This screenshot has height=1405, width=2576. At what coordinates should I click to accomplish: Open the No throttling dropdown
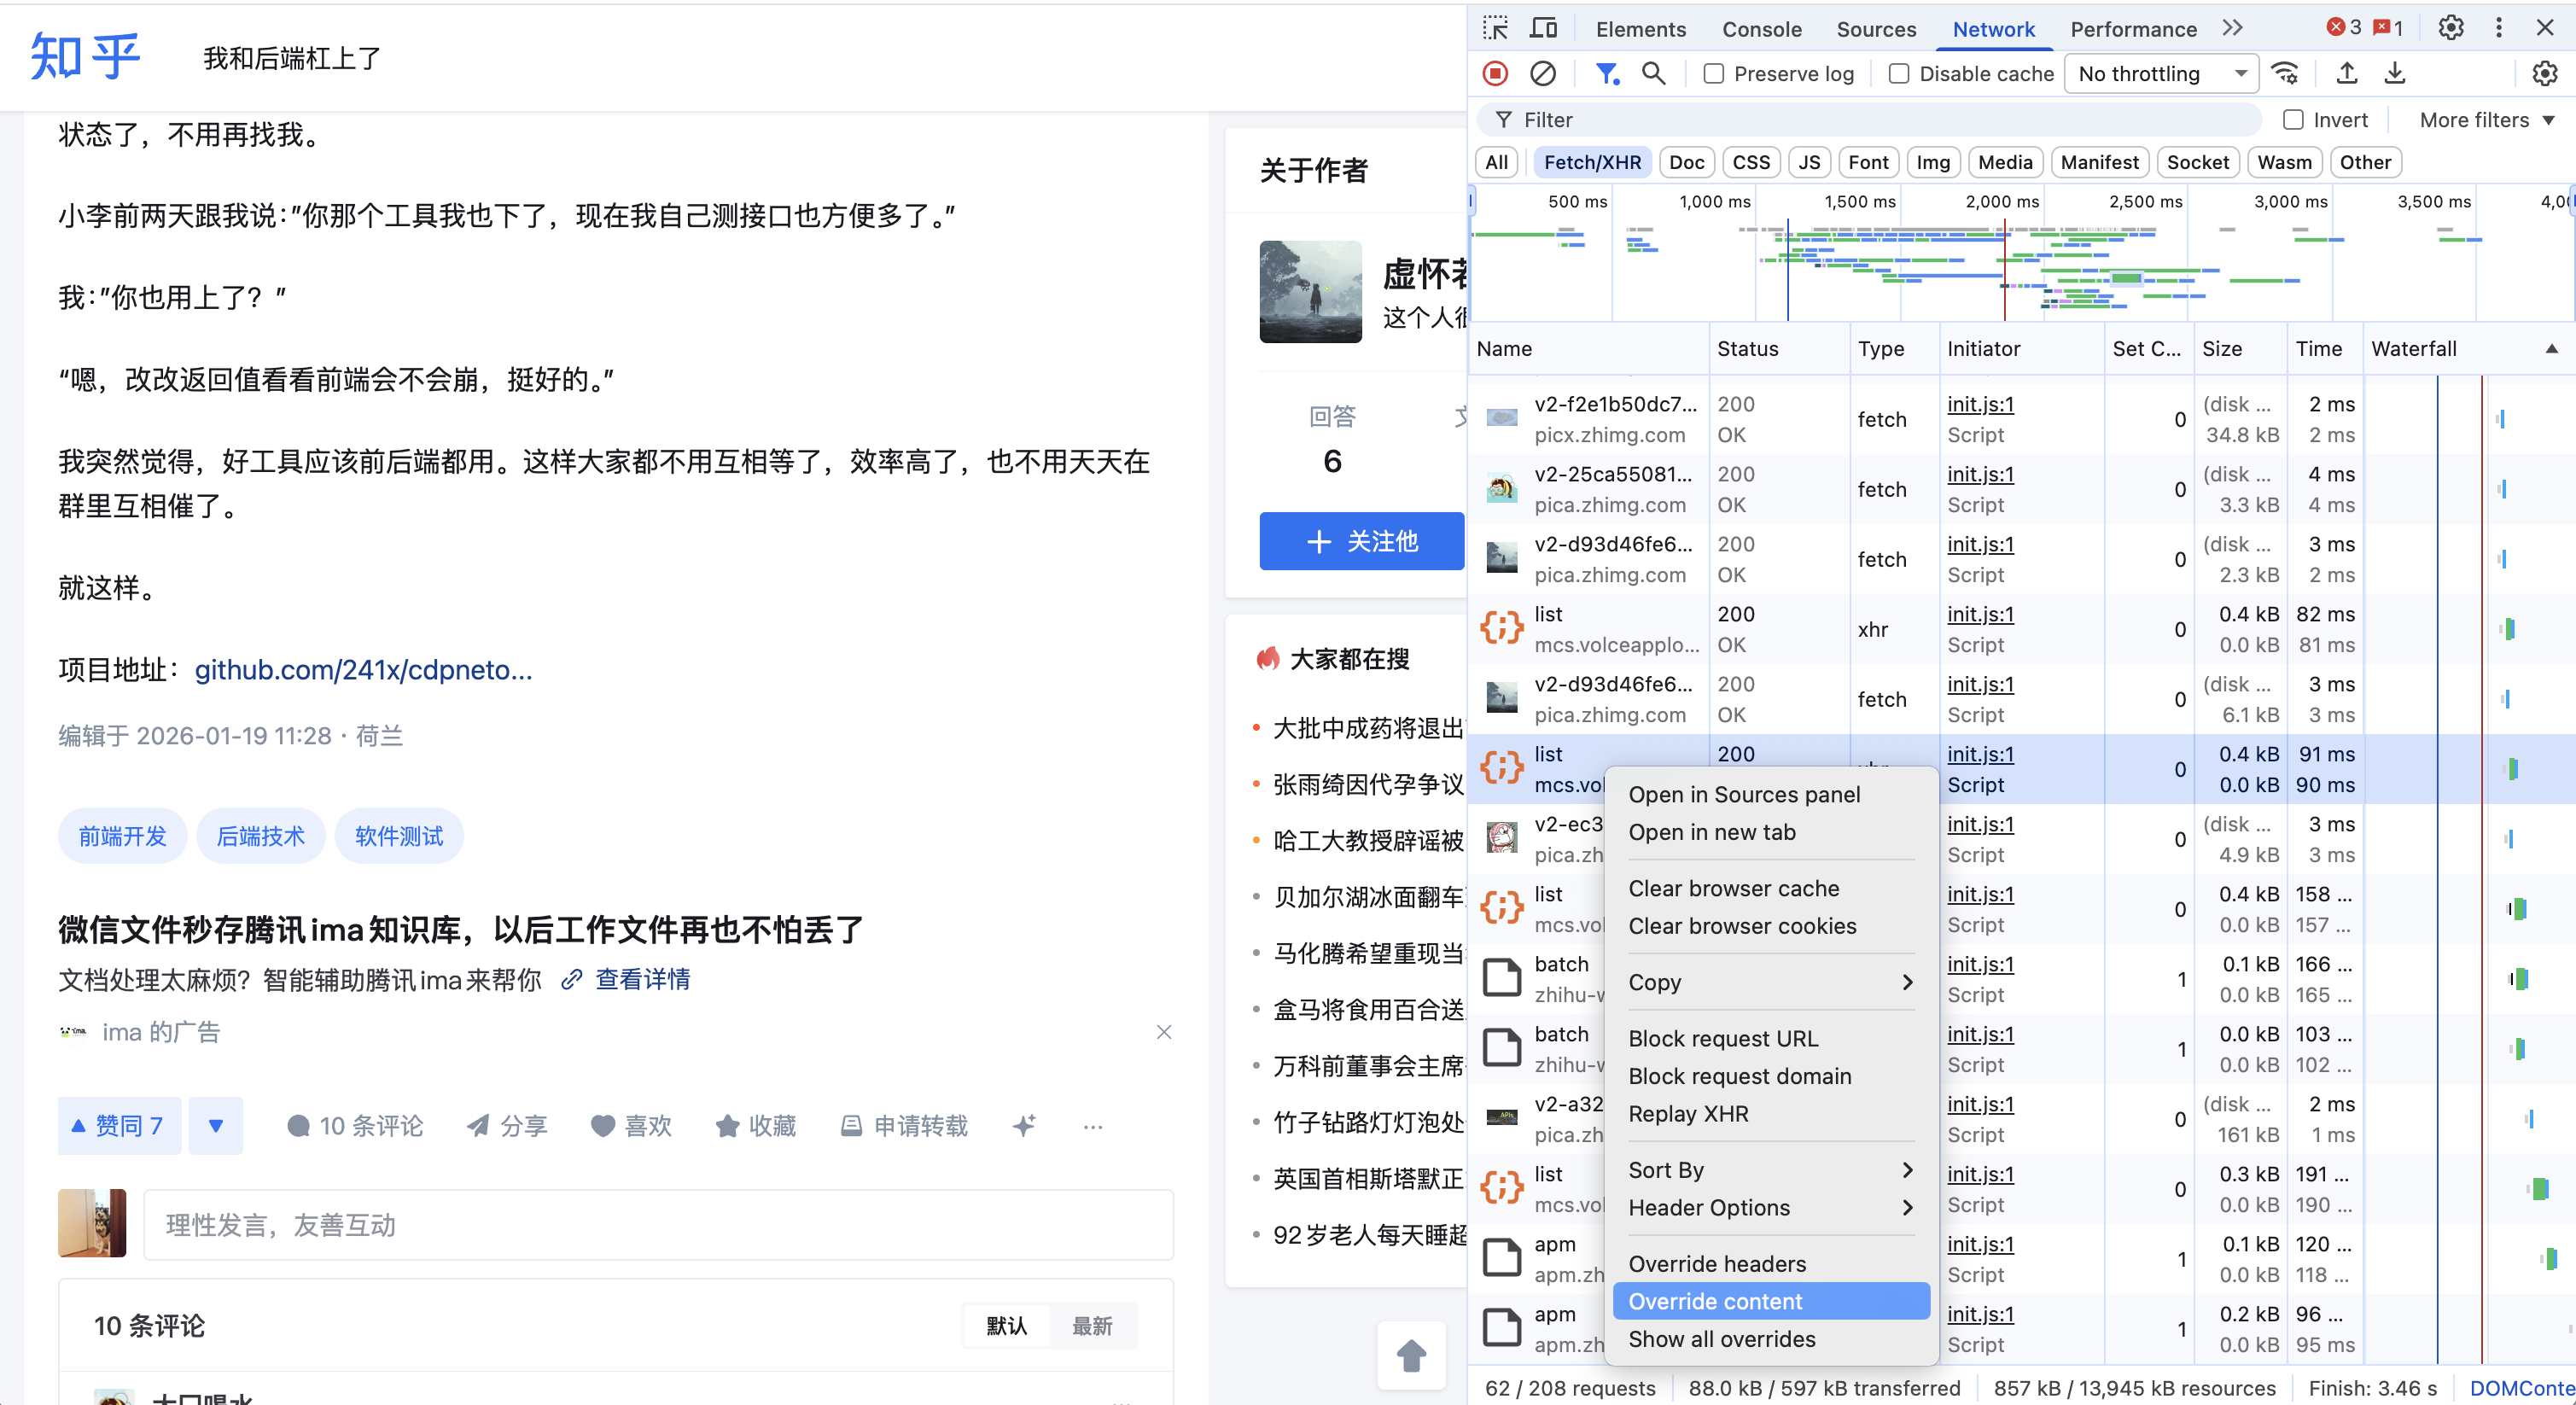click(x=2161, y=74)
